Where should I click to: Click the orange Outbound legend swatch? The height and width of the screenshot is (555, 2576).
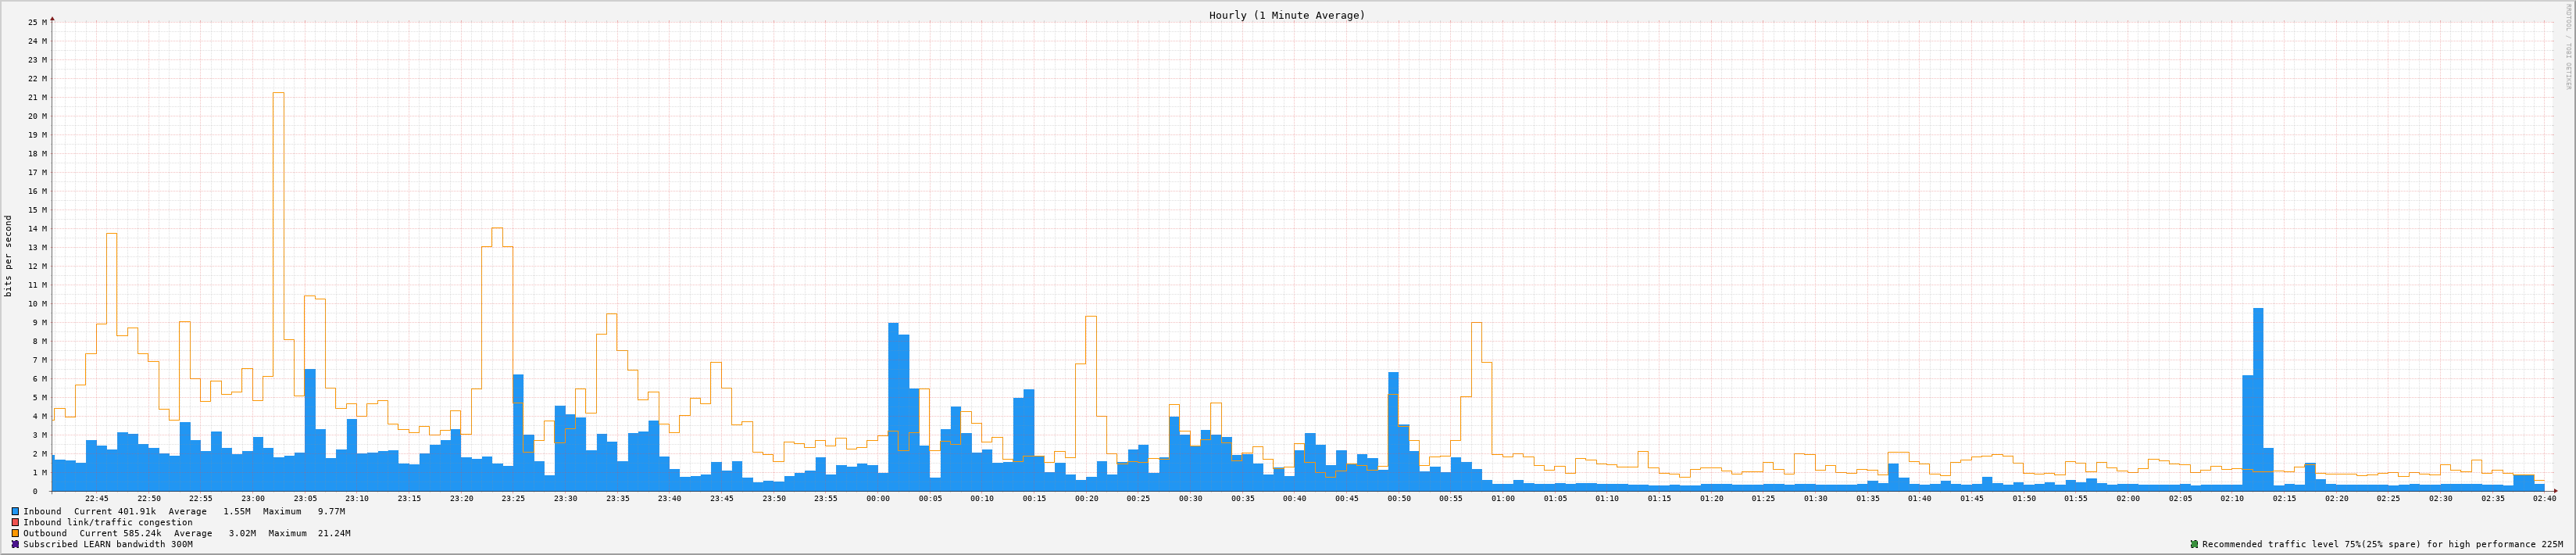pos(15,533)
